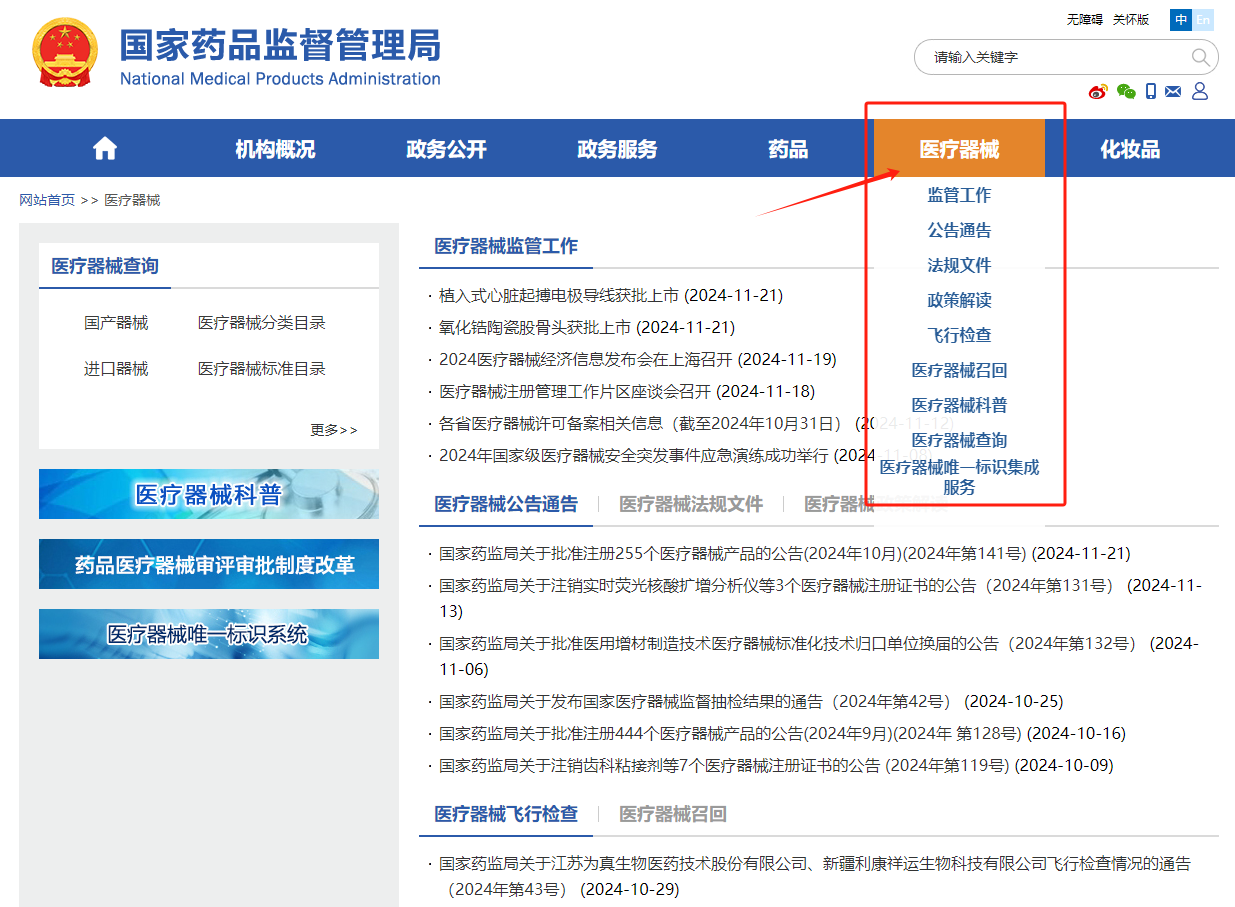Select 医疗器械唯一标识集成服务 in the dropdown menu
This screenshot has width=1235, height=907.
(959, 477)
